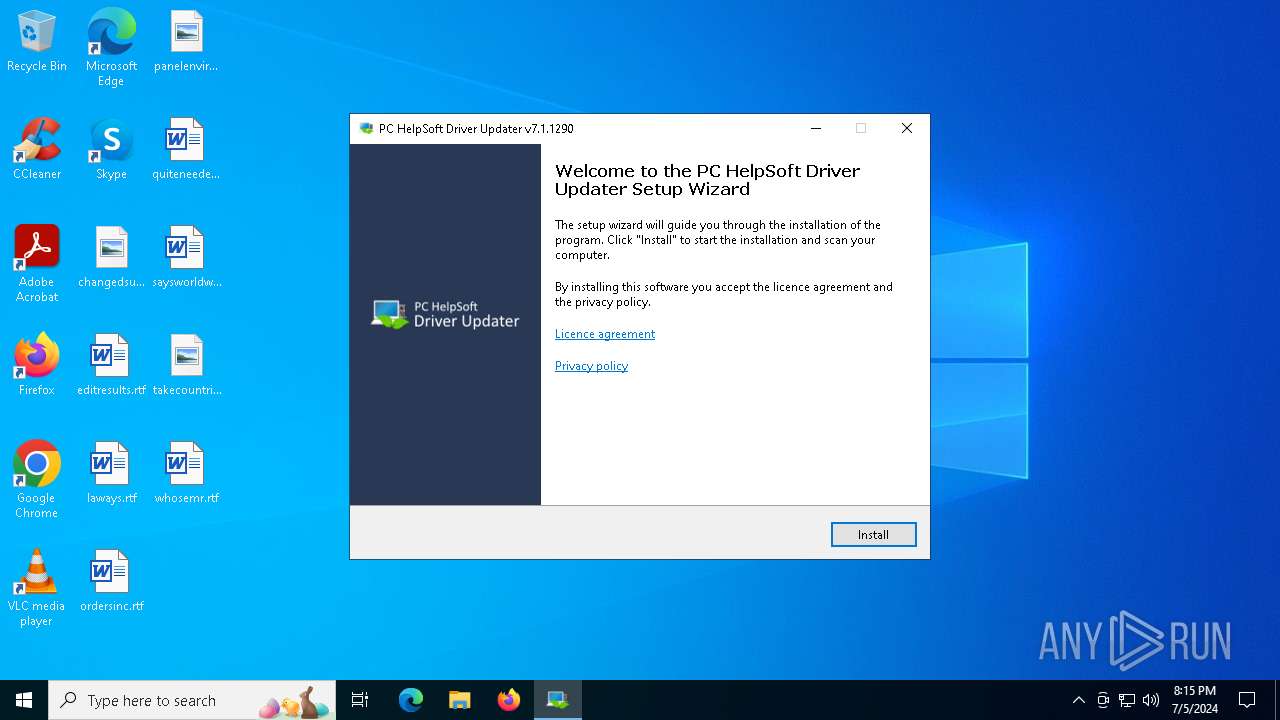Select the quiteneede Word document icon
Image resolution: width=1280 pixels, height=720 pixels.
pos(186,150)
